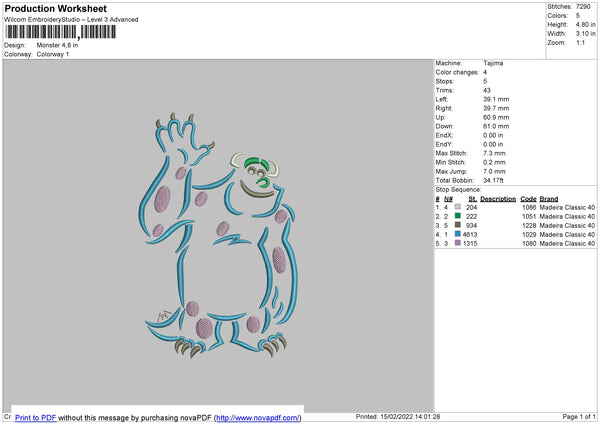
Task: Click the barcode below the worksheet title
Action: pyautogui.click(x=60, y=33)
